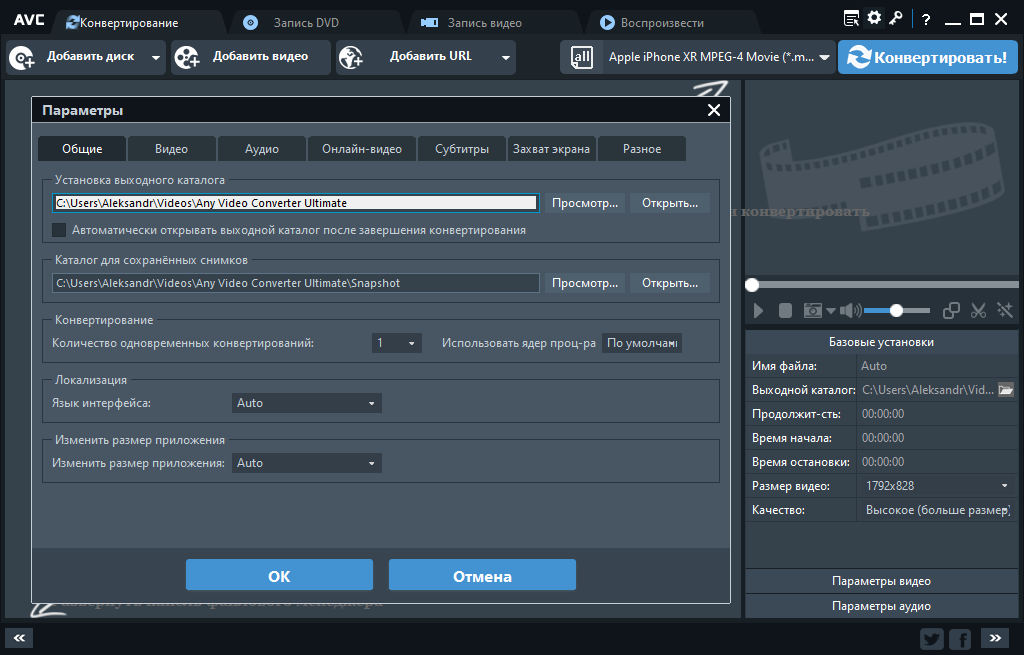Select the Видео settings tab
The image size is (1024, 655).
[172, 149]
